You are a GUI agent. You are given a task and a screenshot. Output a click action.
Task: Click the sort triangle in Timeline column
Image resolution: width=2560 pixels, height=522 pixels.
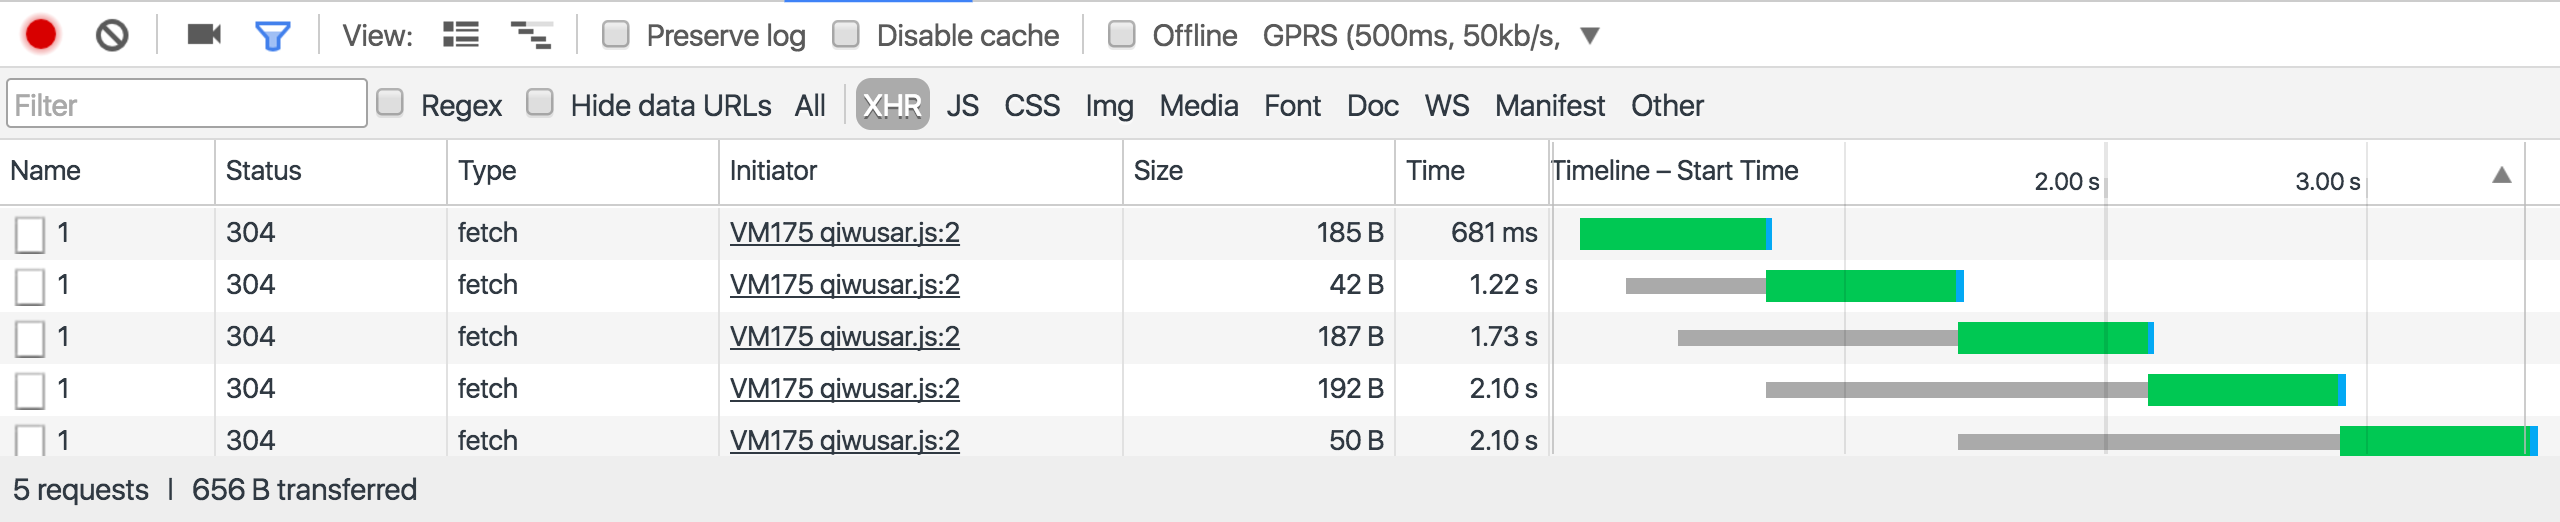[x=2501, y=176]
